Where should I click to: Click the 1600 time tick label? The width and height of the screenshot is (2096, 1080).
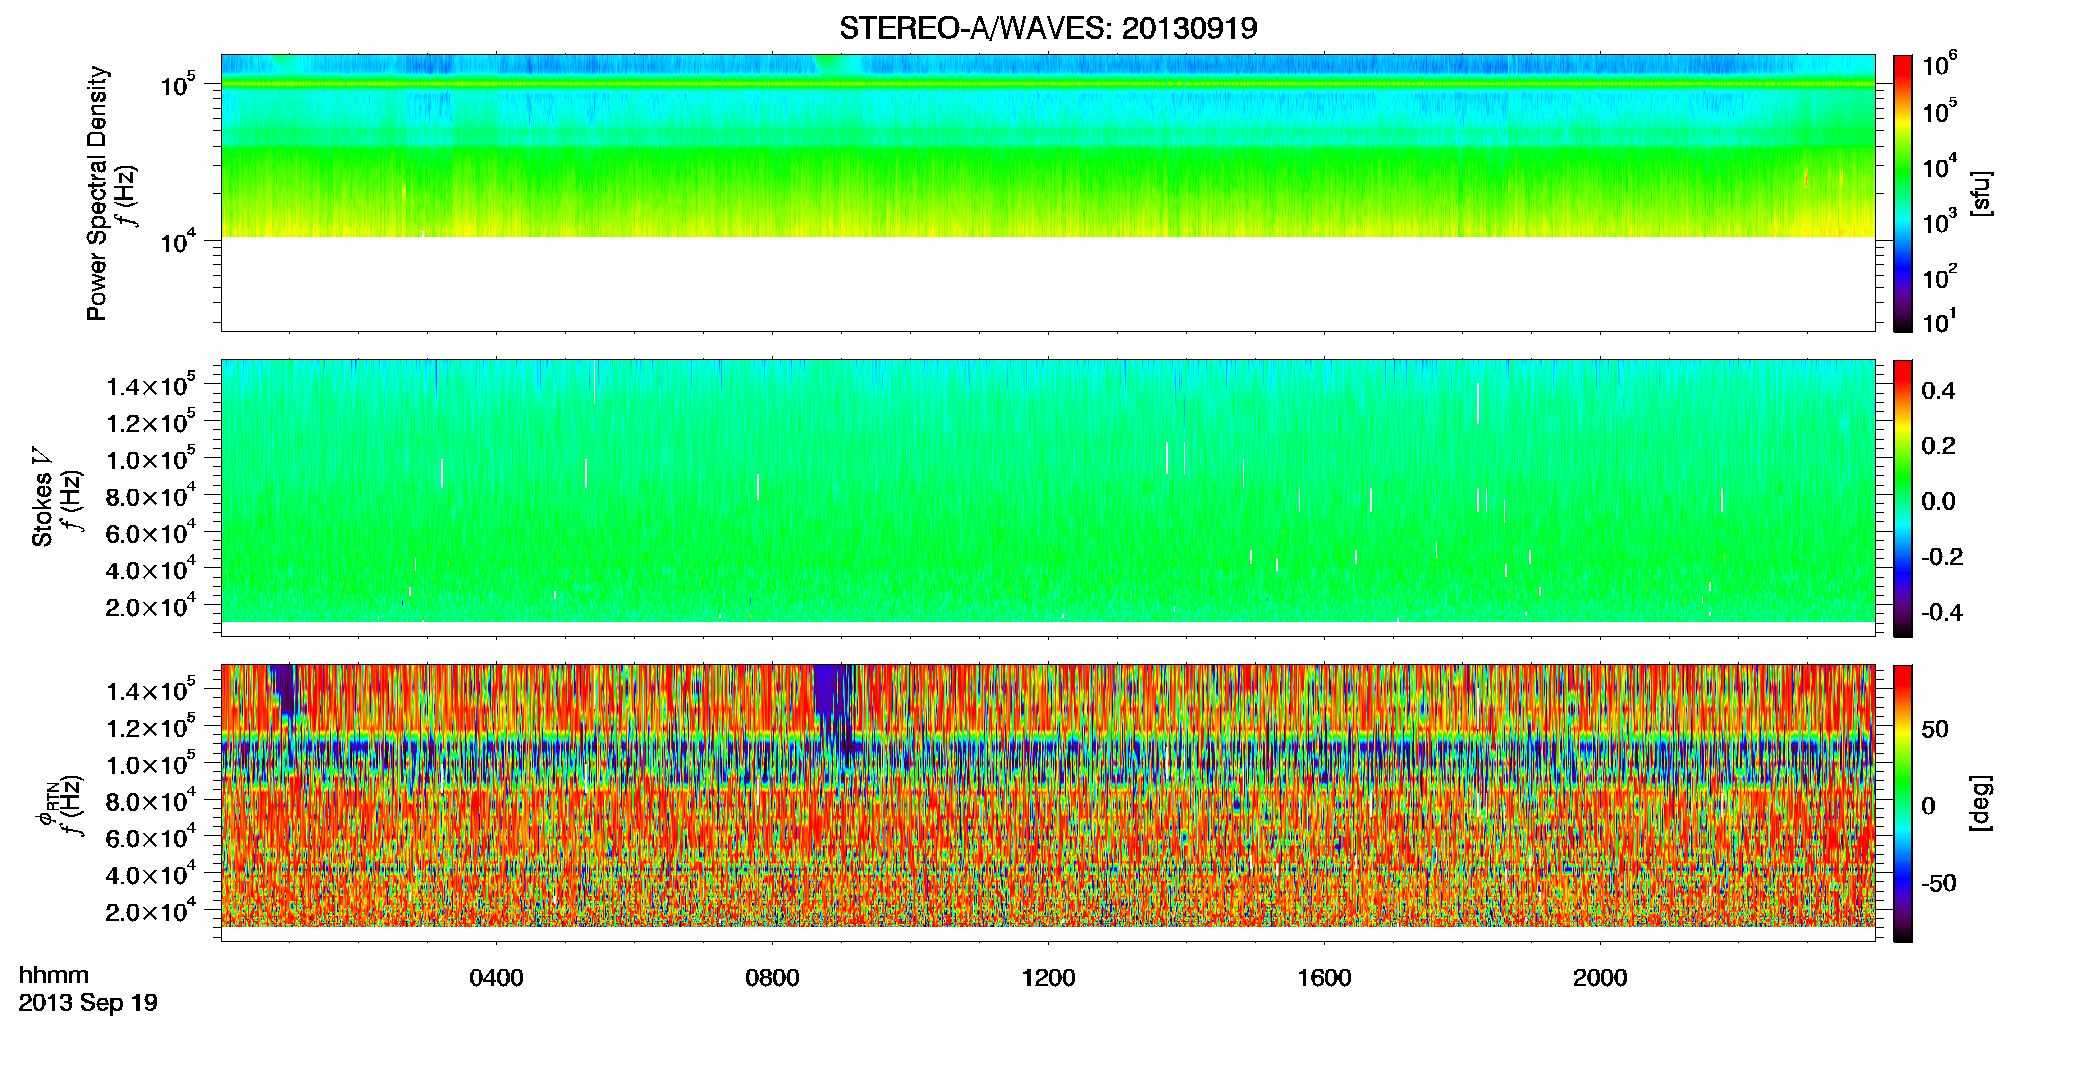[x=1324, y=978]
